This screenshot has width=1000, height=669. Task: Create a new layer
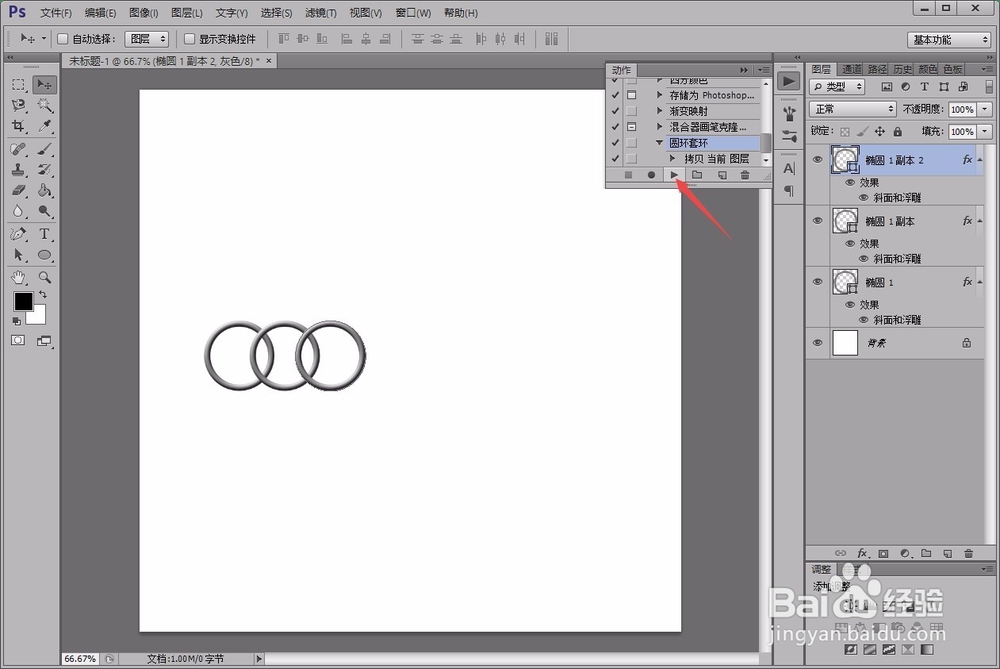click(948, 554)
